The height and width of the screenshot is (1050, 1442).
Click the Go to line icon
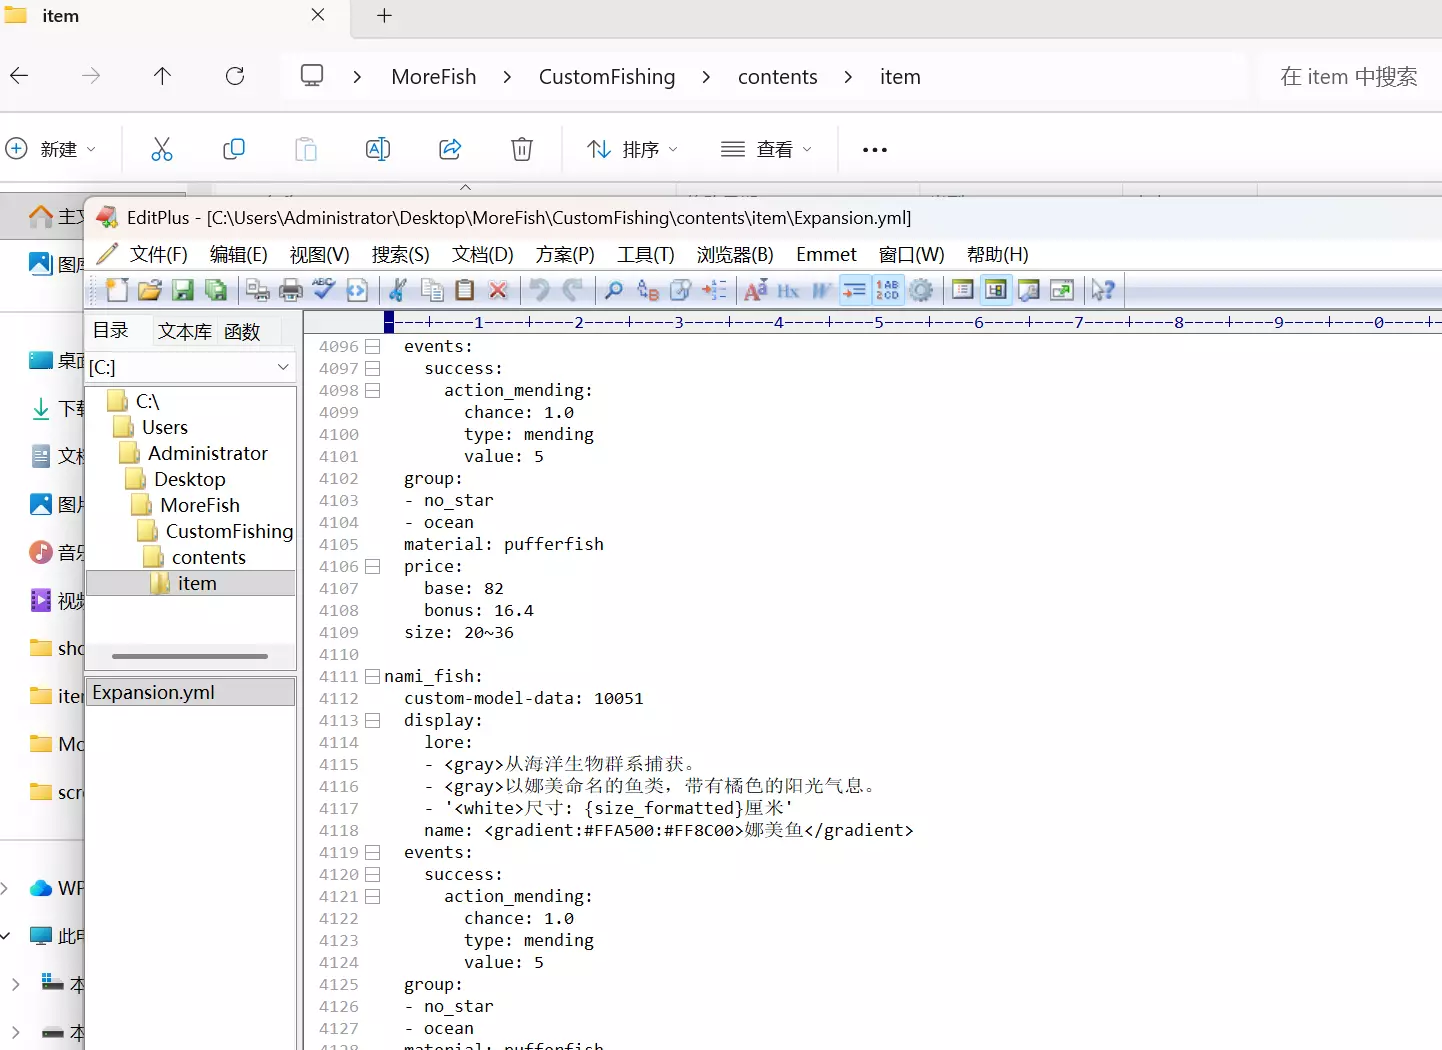(714, 290)
